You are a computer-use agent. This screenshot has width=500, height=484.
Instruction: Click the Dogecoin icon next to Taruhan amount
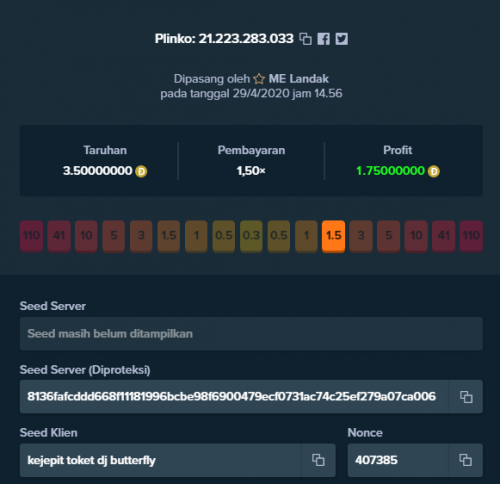click(141, 171)
